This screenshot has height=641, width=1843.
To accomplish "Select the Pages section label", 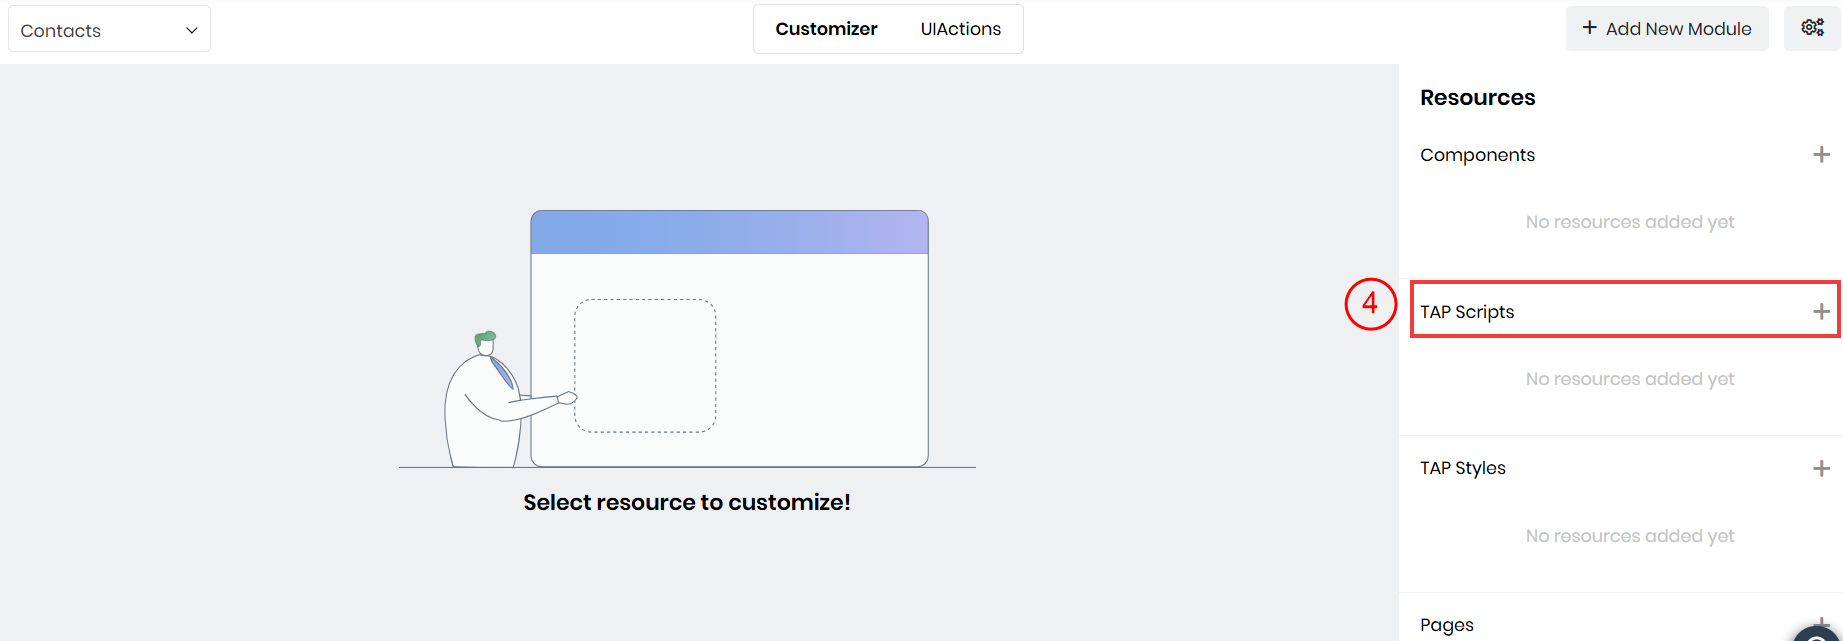I will pos(1446,625).
